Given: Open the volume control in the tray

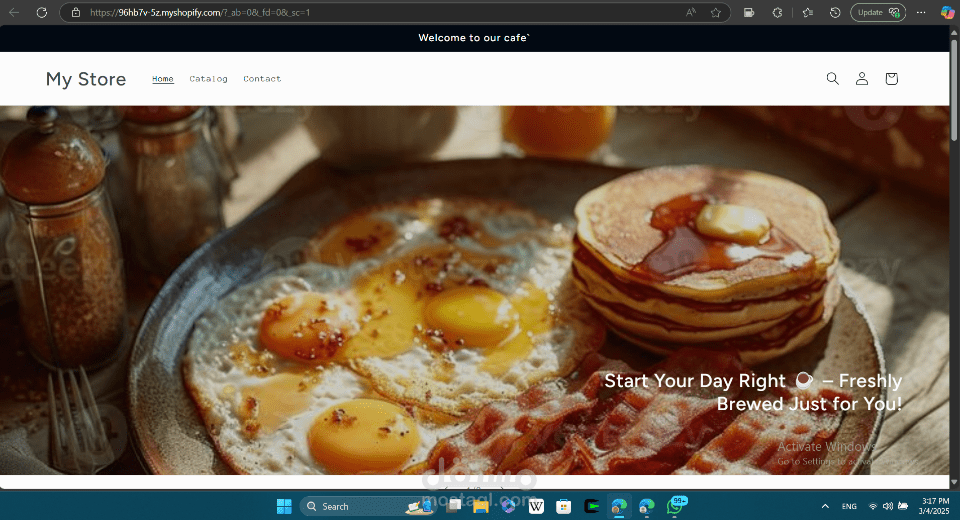Looking at the screenshot, I should (x=888, y=507).
